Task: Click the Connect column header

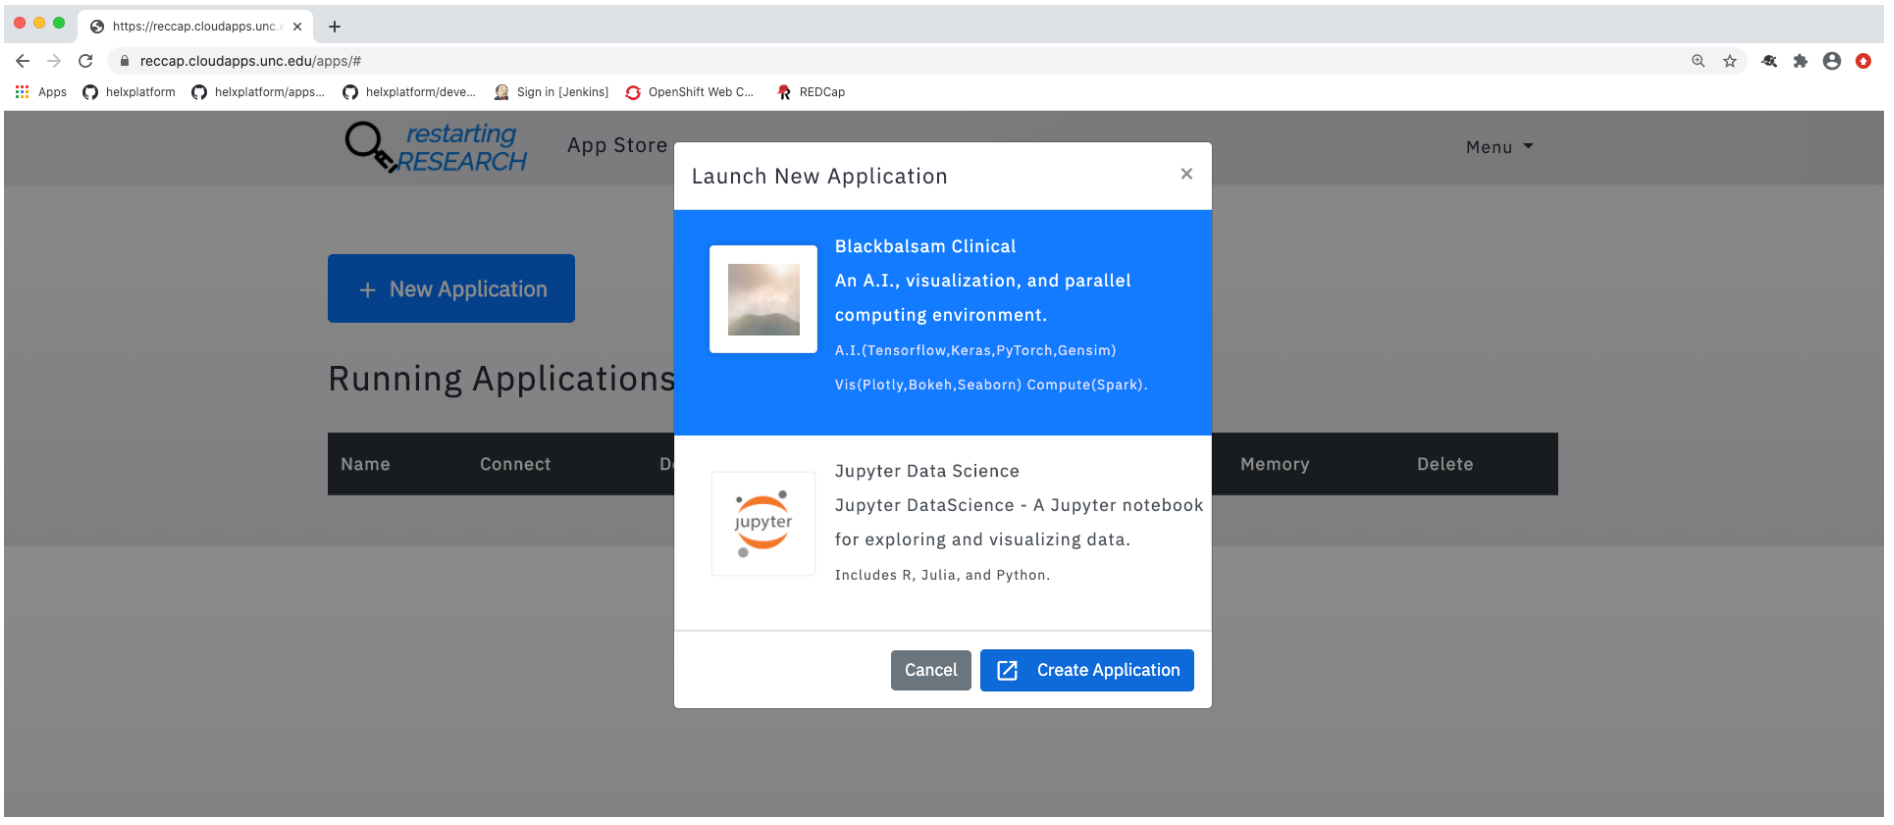Action: [515, 464]
